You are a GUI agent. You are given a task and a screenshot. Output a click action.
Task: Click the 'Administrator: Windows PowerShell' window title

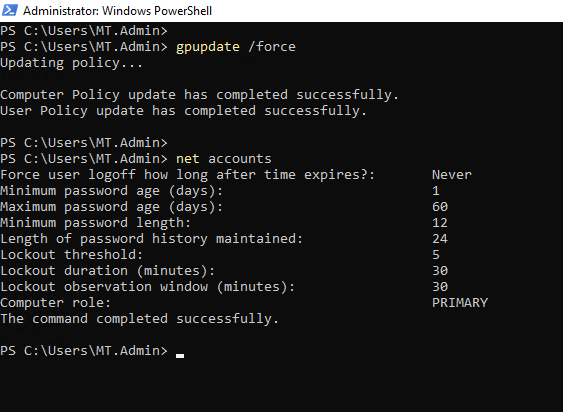point(117,11)
